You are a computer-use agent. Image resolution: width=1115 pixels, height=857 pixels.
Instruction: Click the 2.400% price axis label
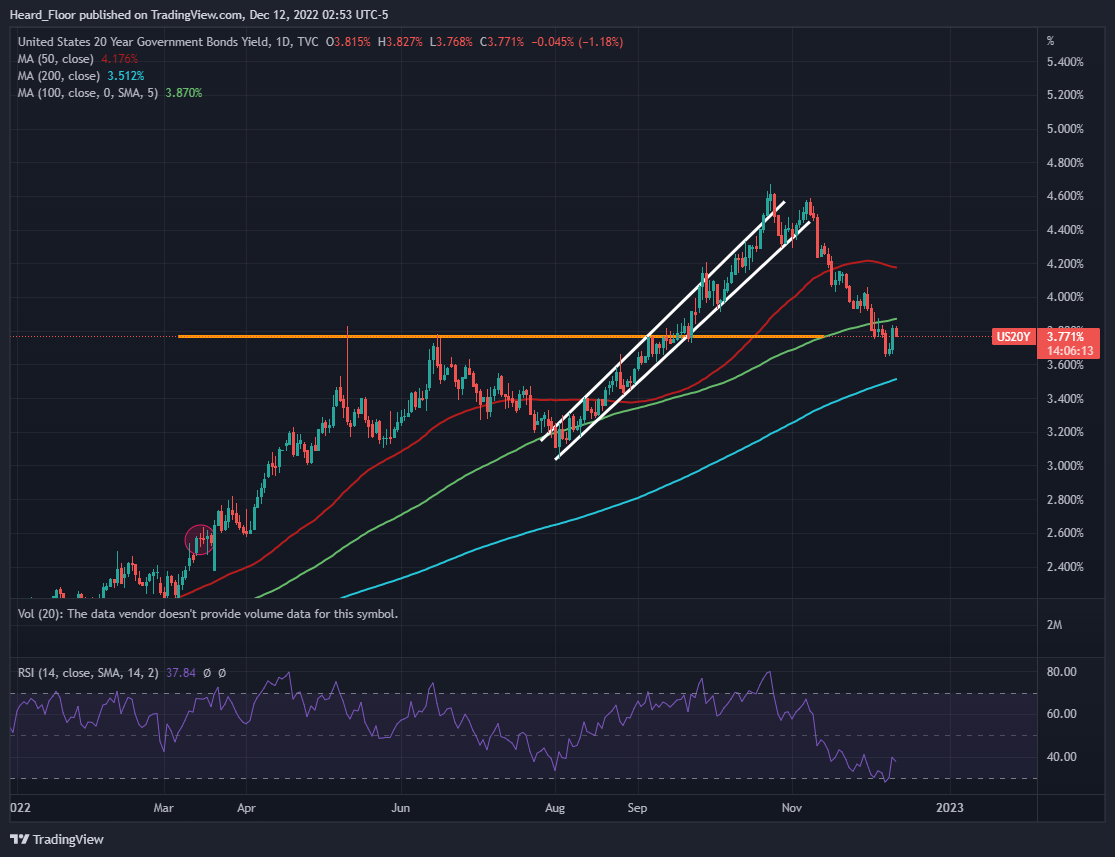tap(1065, 567)
